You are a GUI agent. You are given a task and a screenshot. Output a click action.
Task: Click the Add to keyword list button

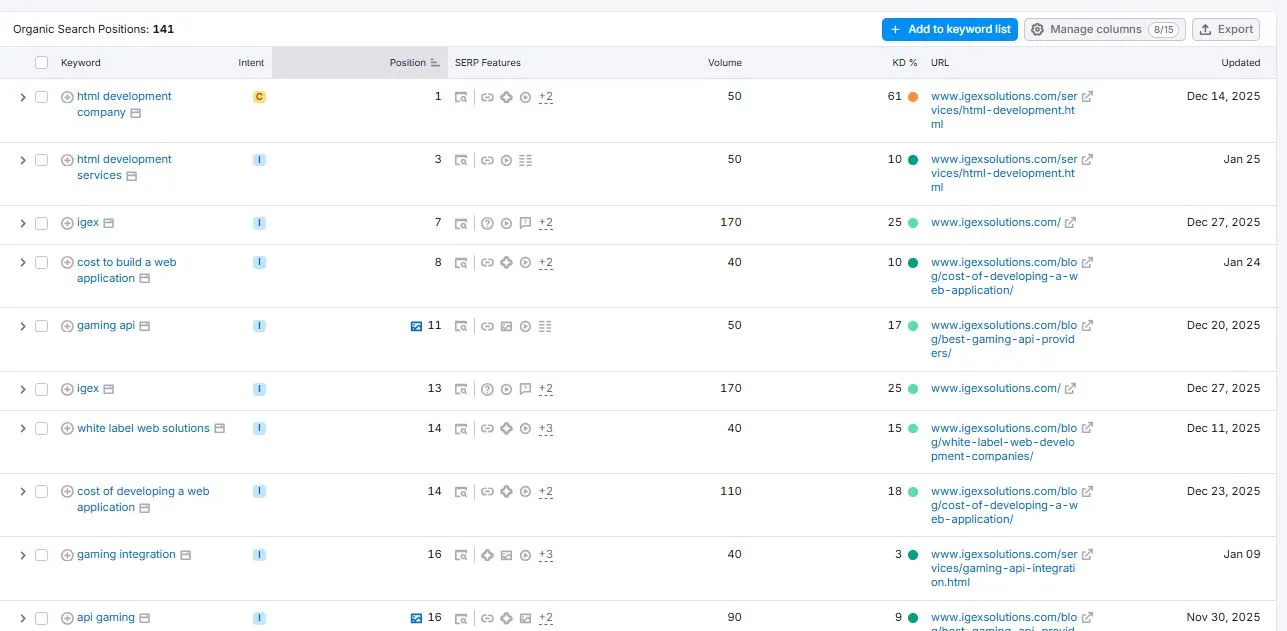coord(949,29)
